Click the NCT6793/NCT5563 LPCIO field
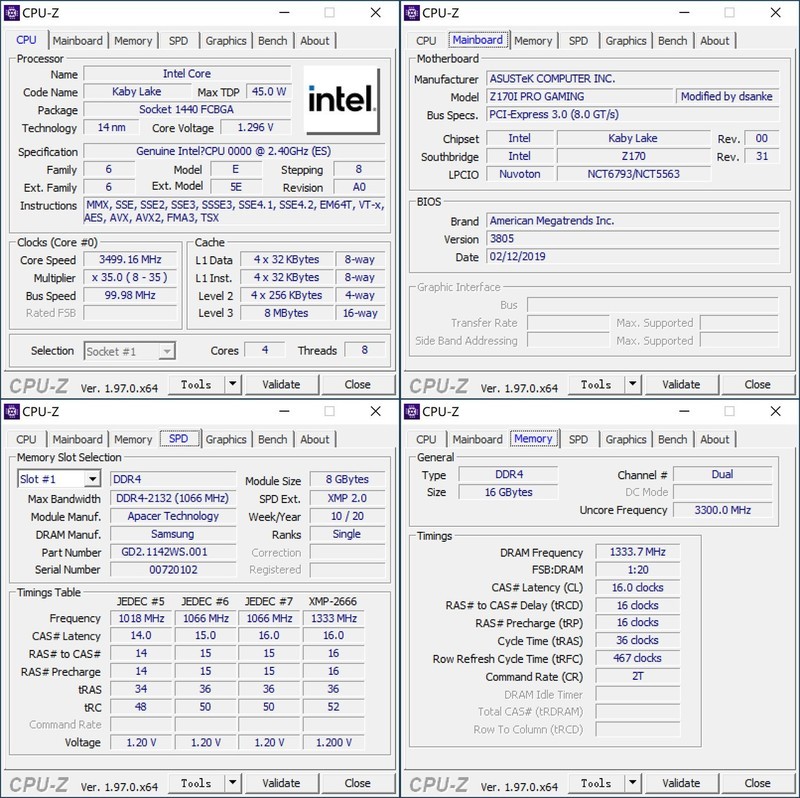This screenshot has width=800, height=798. point(634,174)
